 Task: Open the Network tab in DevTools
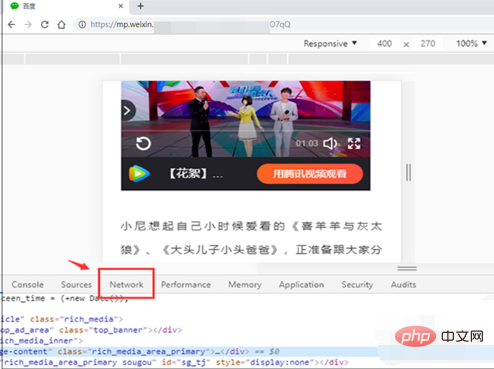127,285
